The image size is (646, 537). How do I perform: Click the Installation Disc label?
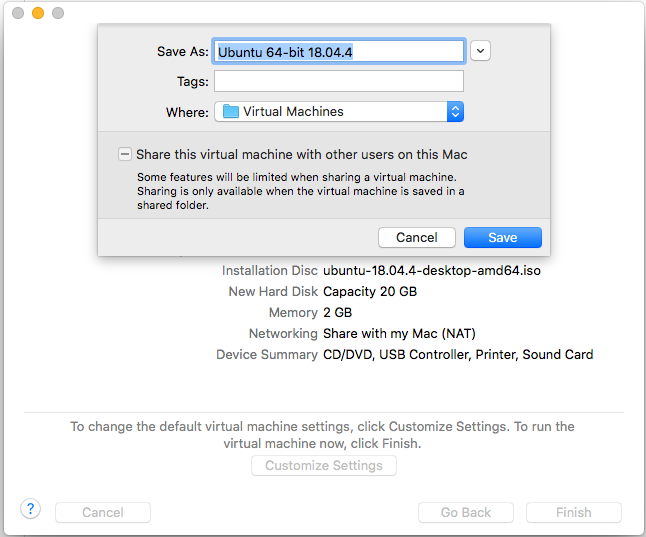click(x=270, y=271)
